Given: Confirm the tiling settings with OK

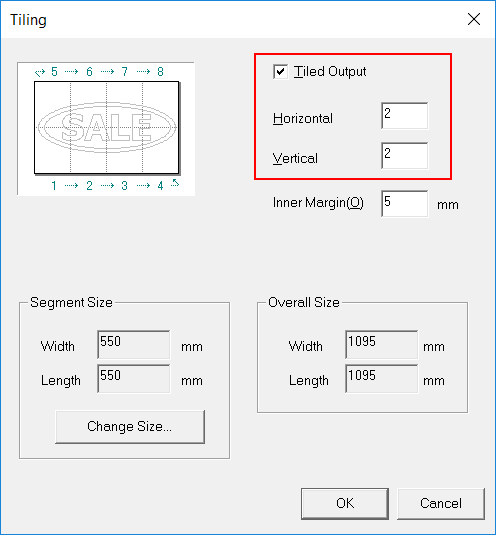Looking at the screenshot, I should point(345,504).
